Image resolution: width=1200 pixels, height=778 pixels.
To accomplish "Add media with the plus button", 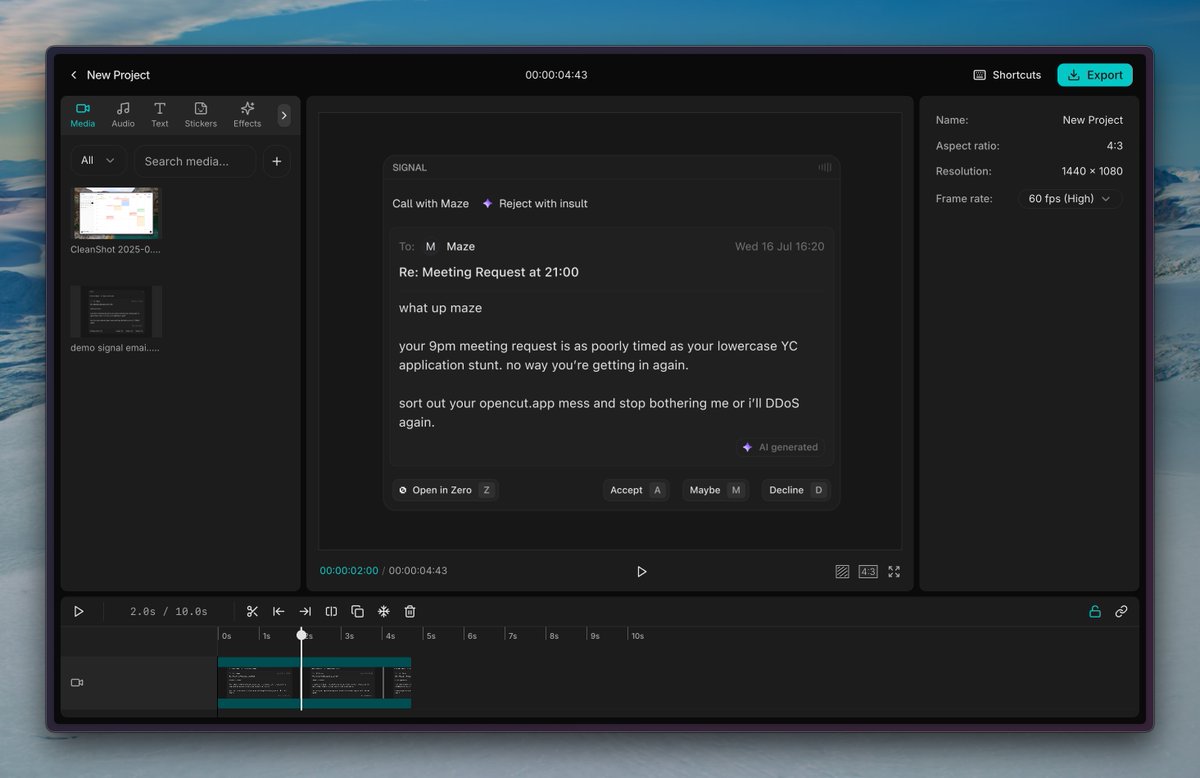I will tap(277, 161).
